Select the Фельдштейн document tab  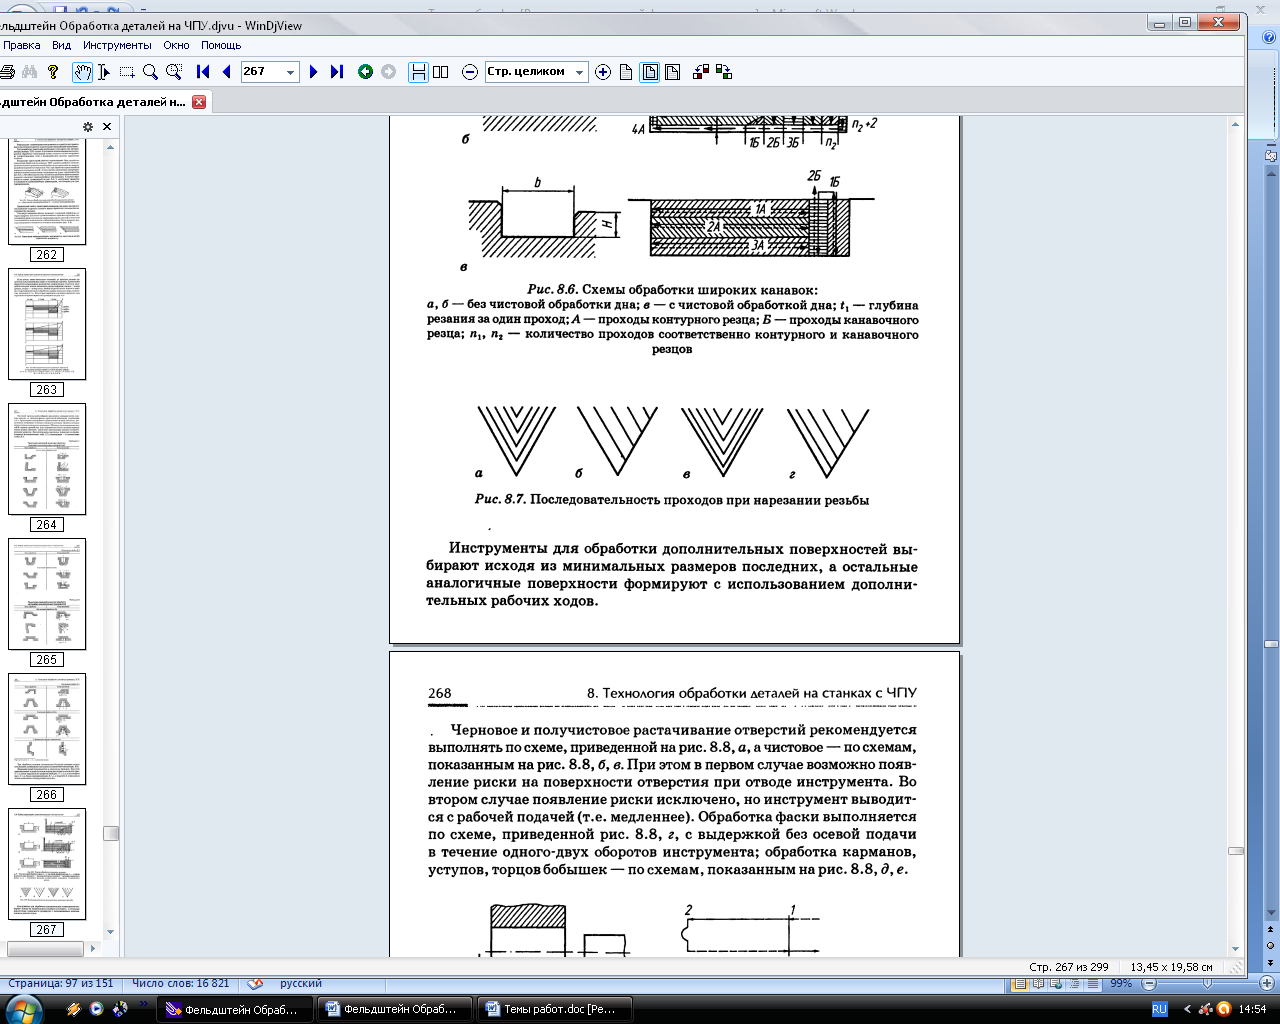[x=95, y=102]
